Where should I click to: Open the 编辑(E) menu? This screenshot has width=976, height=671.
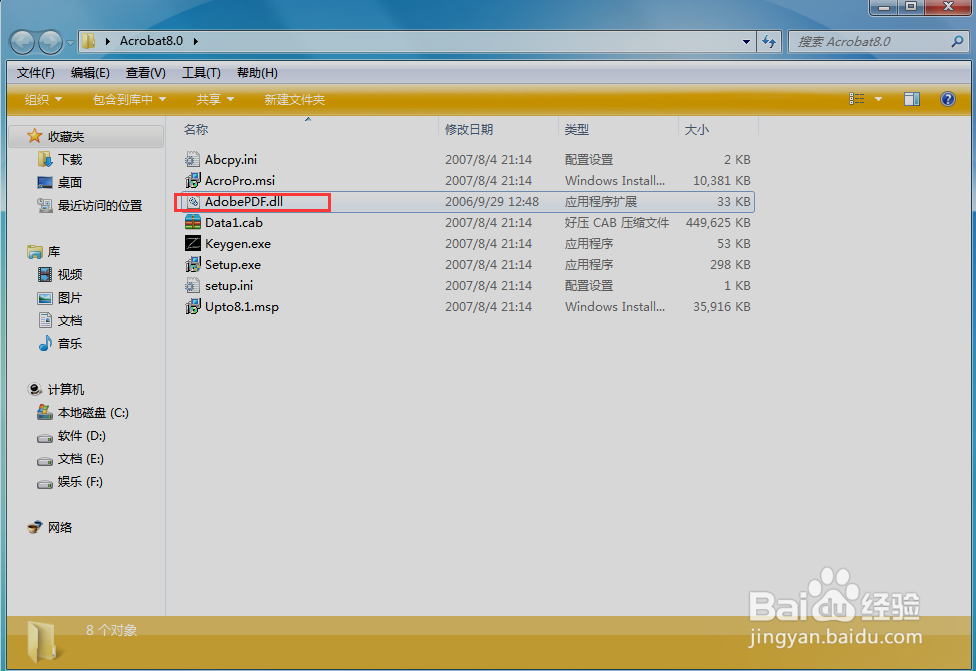[90, 73]
